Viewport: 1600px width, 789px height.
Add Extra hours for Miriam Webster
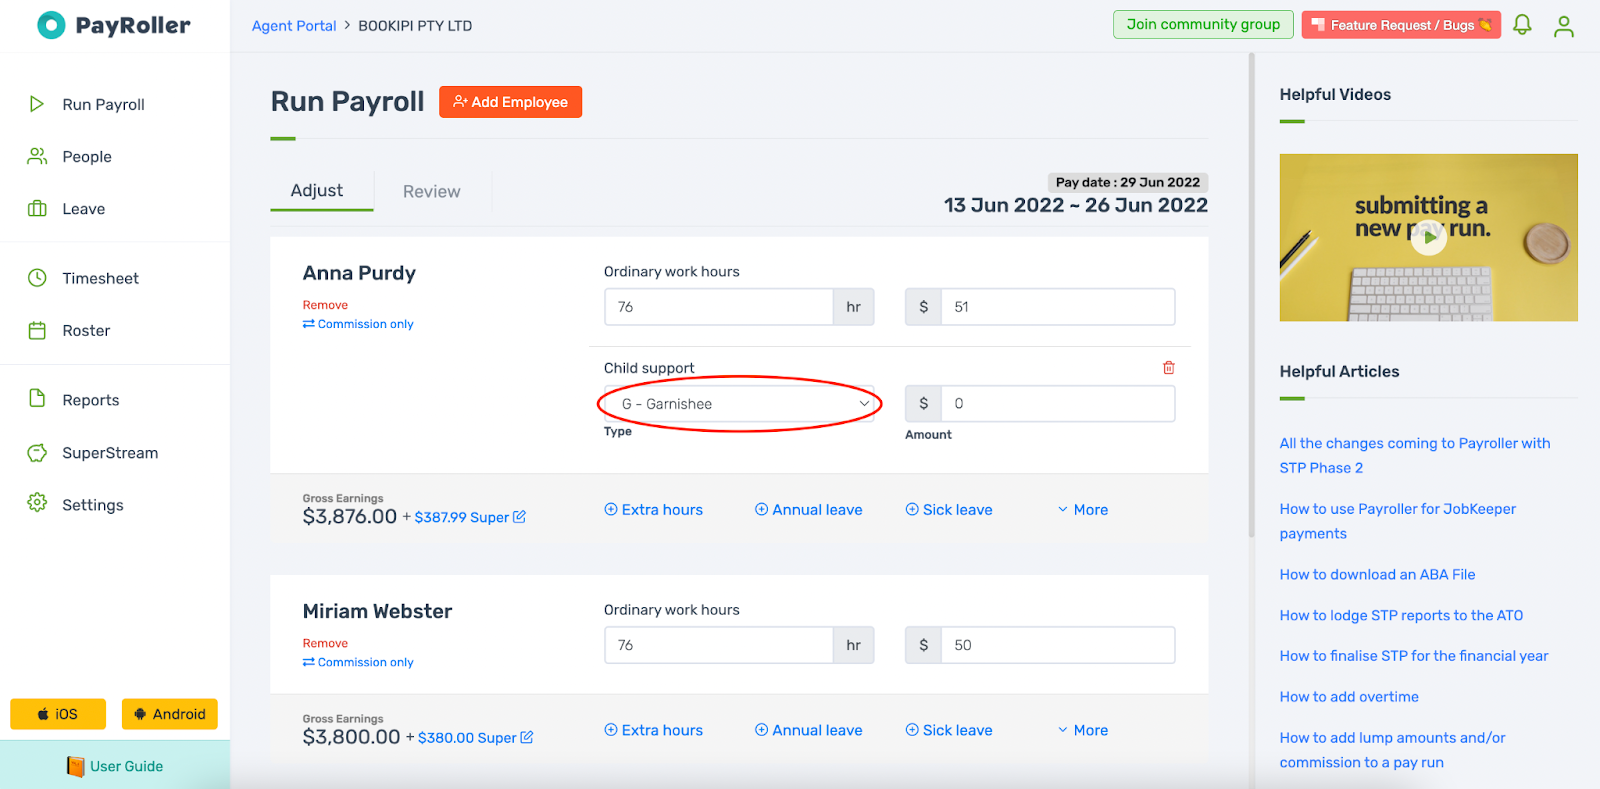pyautogui.click(x=654, y=731)
